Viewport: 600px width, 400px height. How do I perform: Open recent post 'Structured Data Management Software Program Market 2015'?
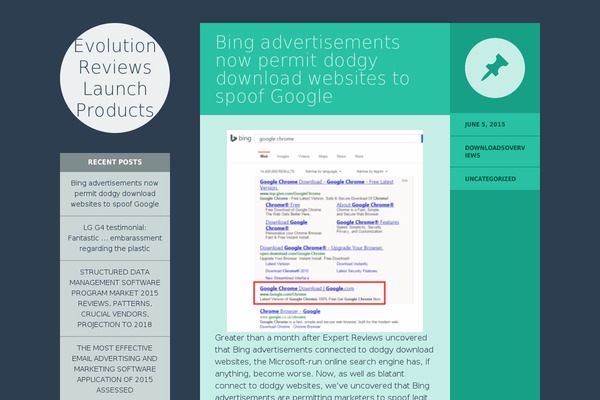coord(115,298)
